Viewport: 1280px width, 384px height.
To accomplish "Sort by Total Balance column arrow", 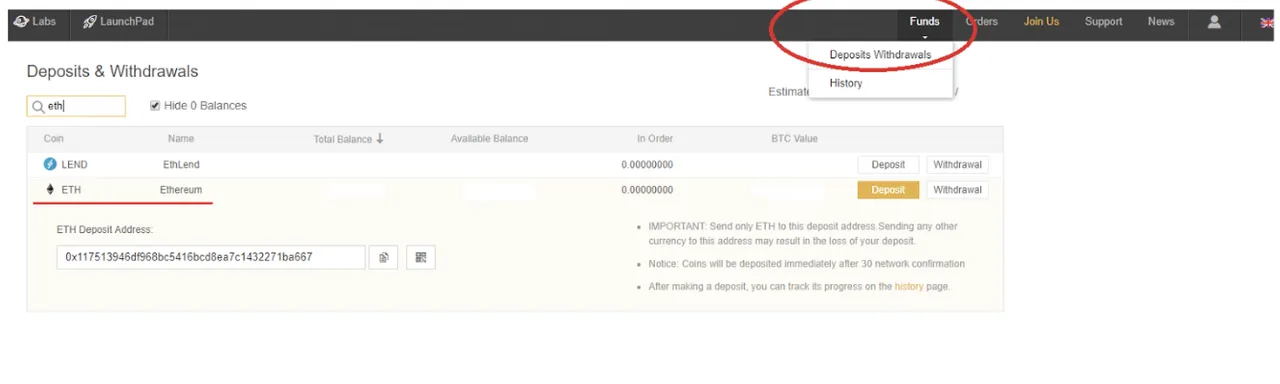I will click(x=380, y=139).
